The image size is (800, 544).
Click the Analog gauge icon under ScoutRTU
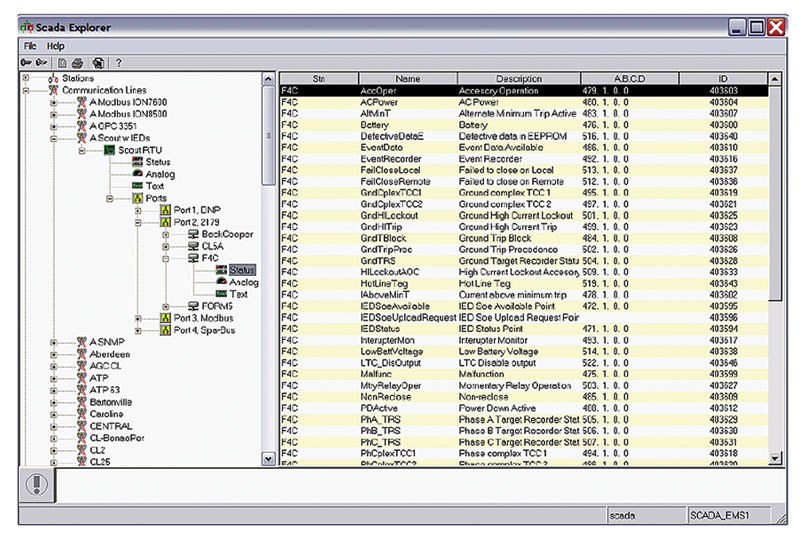[x=138, y=174]
